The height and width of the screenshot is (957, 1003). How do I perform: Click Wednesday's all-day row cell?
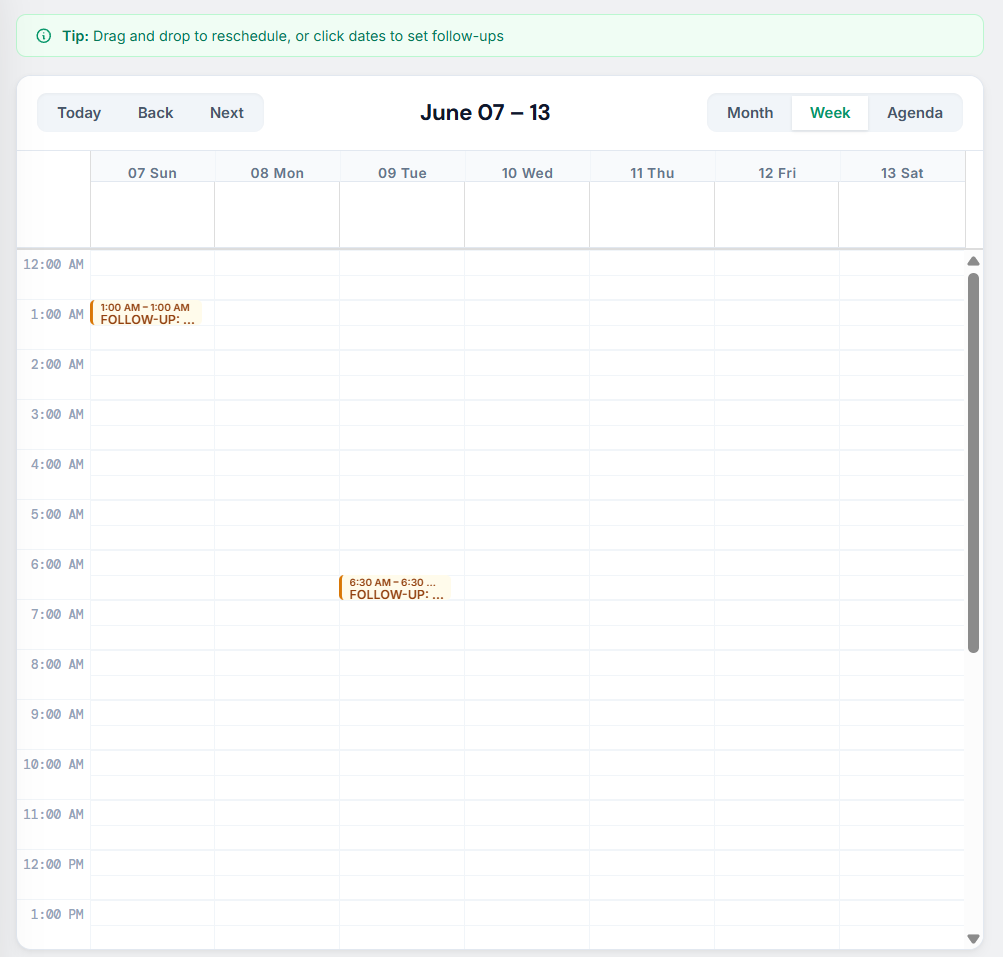527,214
